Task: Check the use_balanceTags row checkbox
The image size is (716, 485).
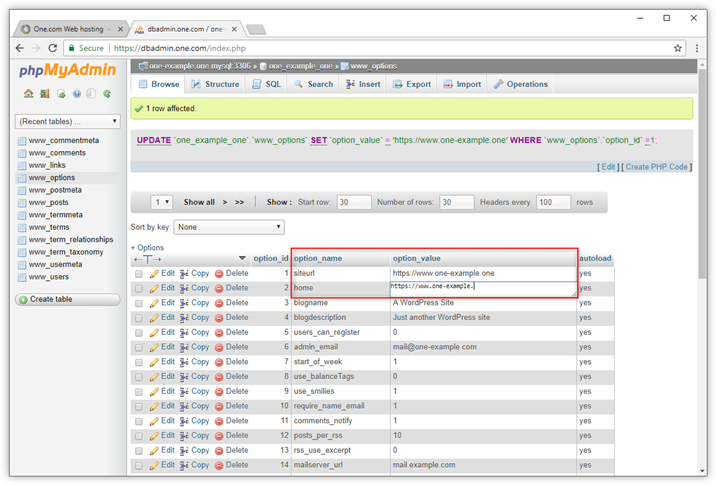Action: click(x=139, y=377)
